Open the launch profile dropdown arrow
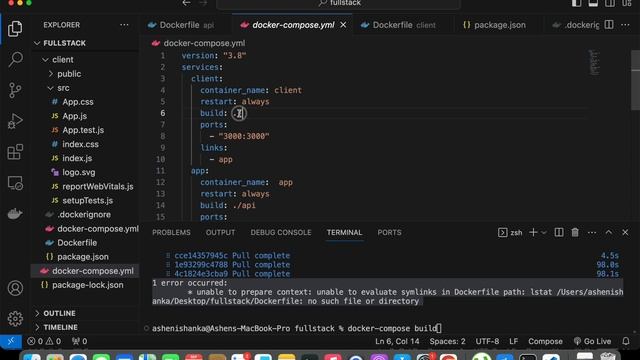Image resolution: width=640 pixels, height=360 pixels. (x=544, y=233)
